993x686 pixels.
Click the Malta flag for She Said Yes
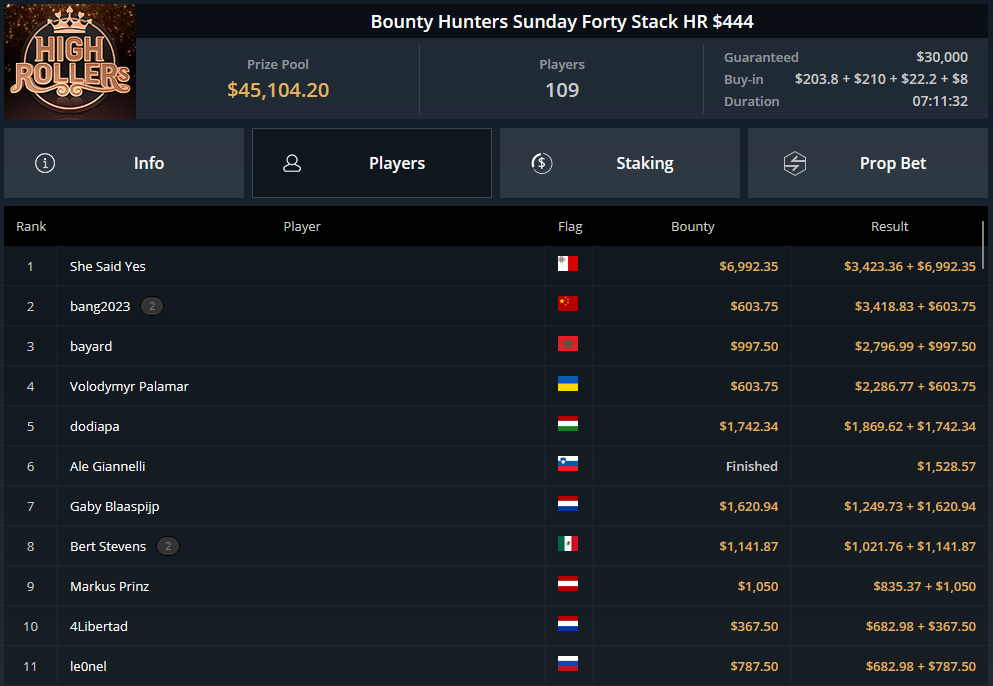[567, 264]
